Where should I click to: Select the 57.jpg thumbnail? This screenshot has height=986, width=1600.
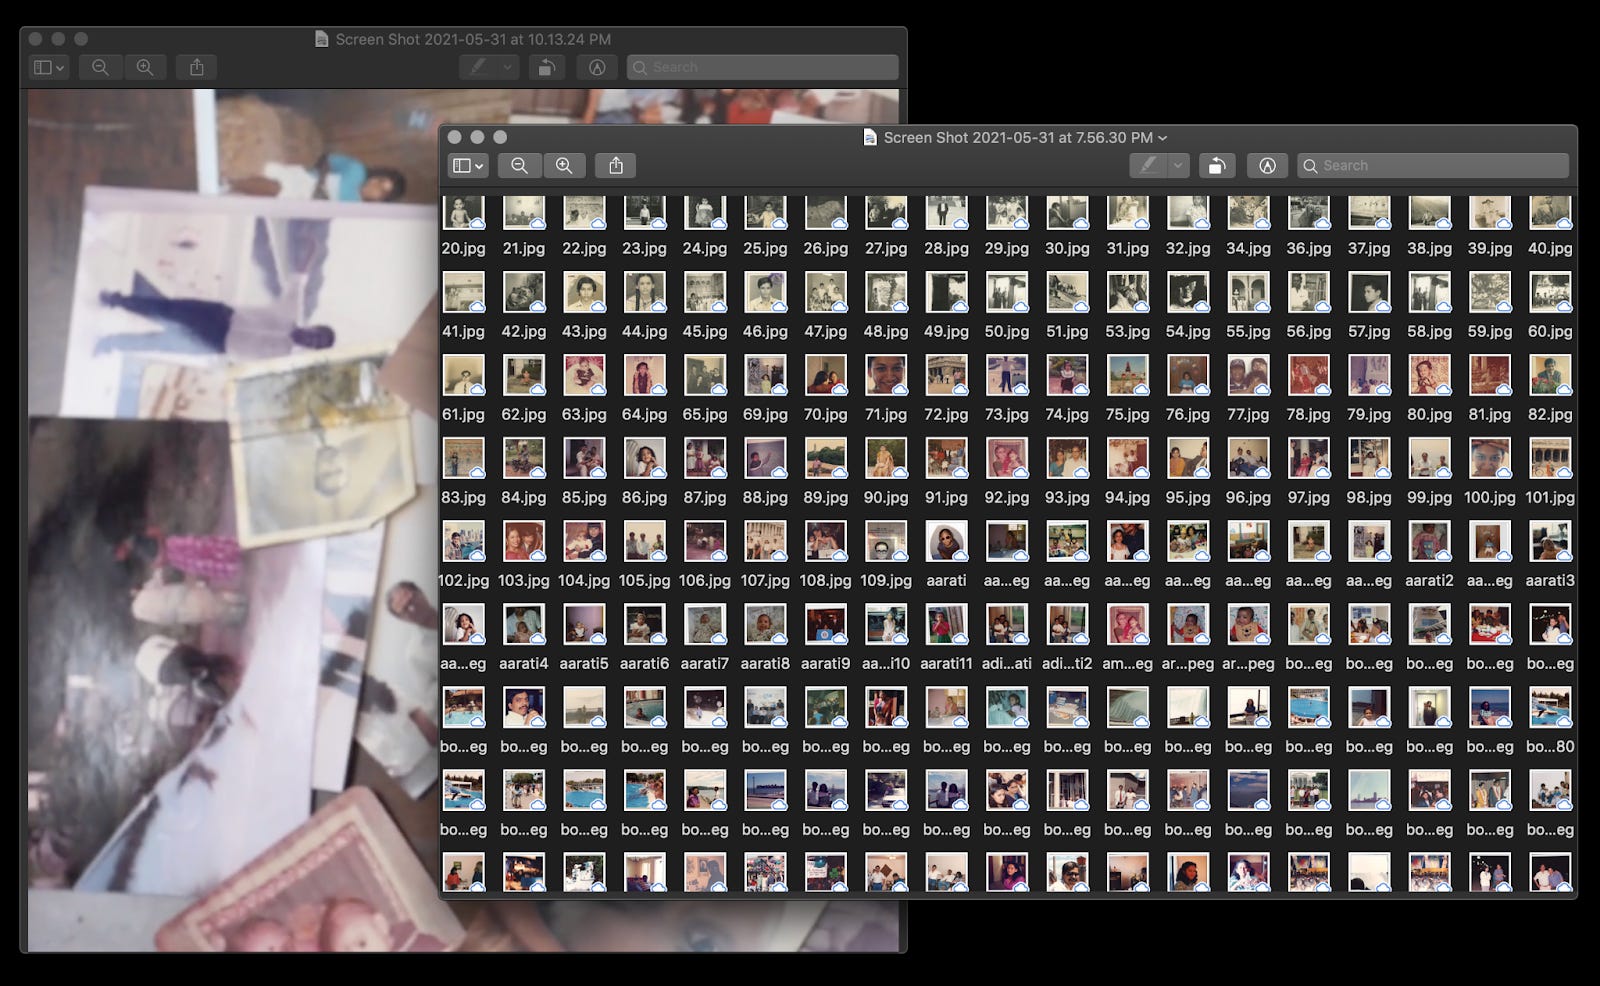(1369, 292)
